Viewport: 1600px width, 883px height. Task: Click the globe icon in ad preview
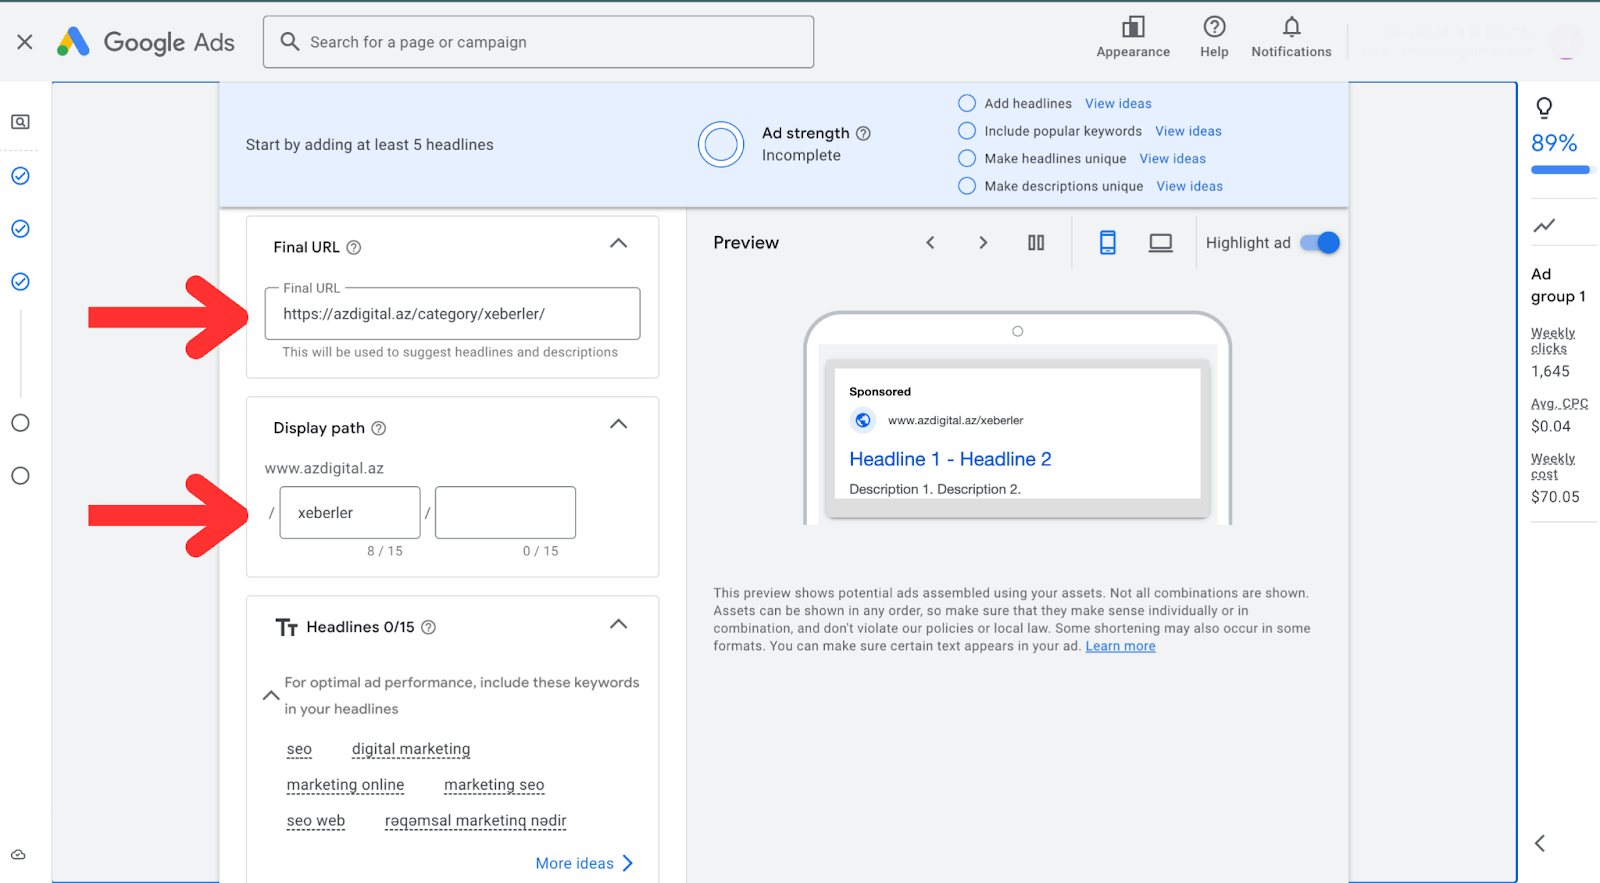coord(863,420)
